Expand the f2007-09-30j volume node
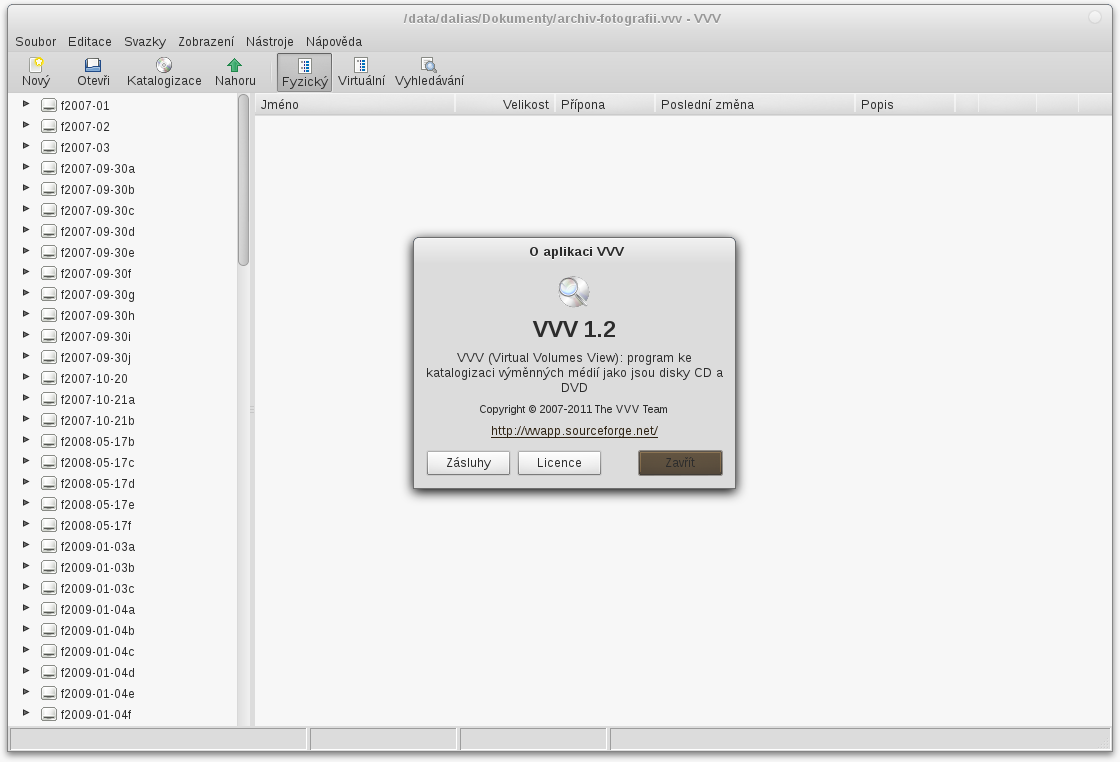1120x762 pixels. [x=26, y=356]
